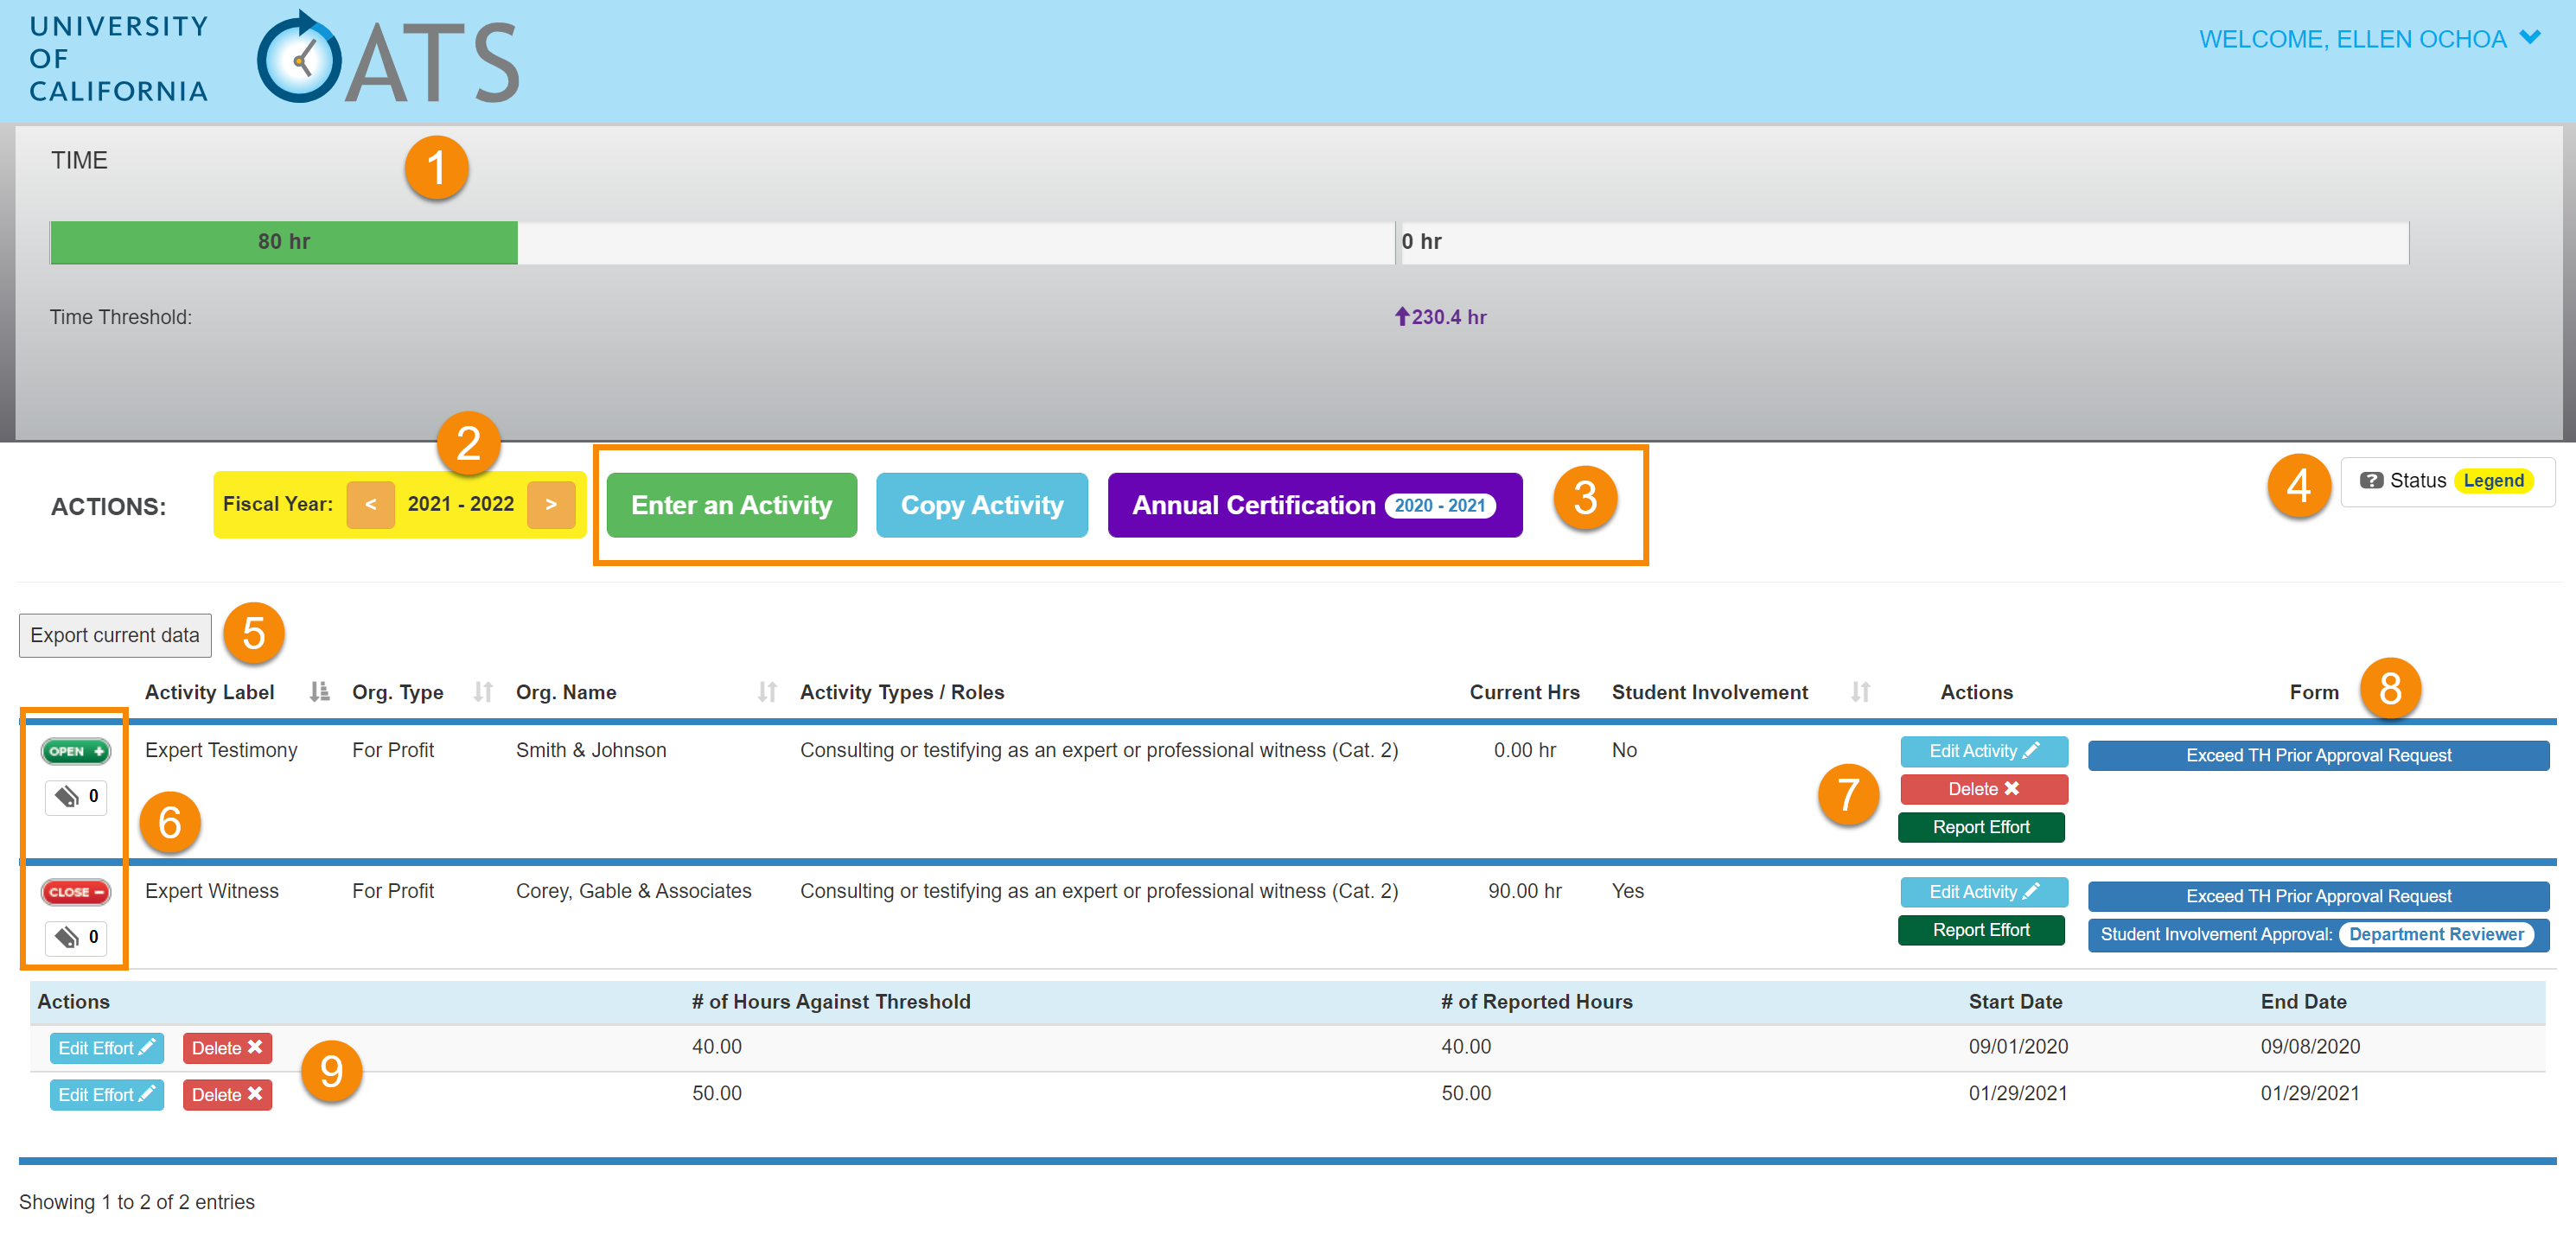
Task: Click the 90.00 hr current hours value
Action: coord(1524,891)
